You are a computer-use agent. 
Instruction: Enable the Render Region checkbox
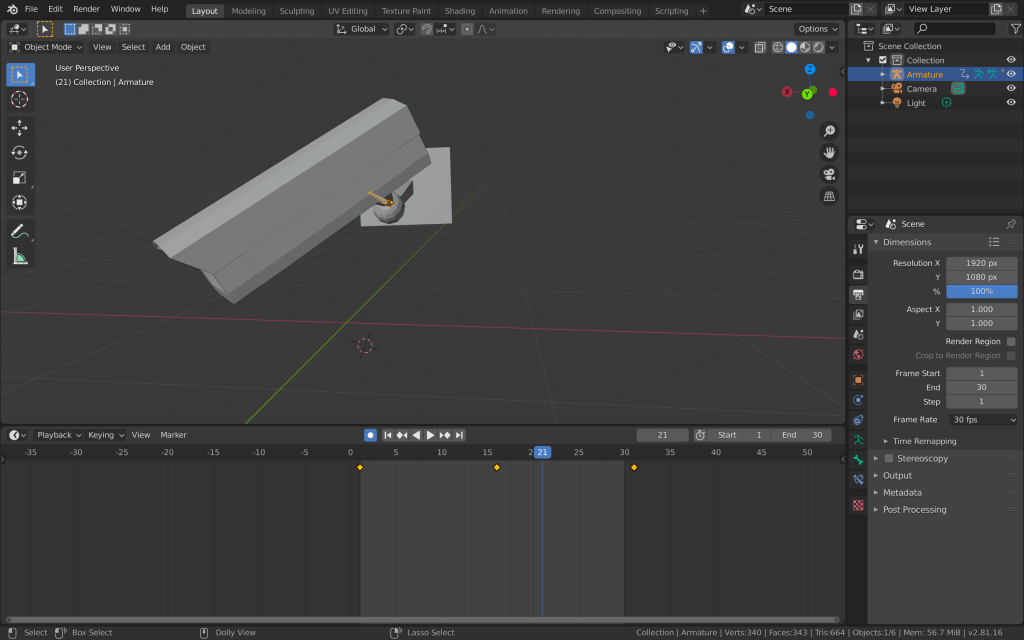[1011, 342]
